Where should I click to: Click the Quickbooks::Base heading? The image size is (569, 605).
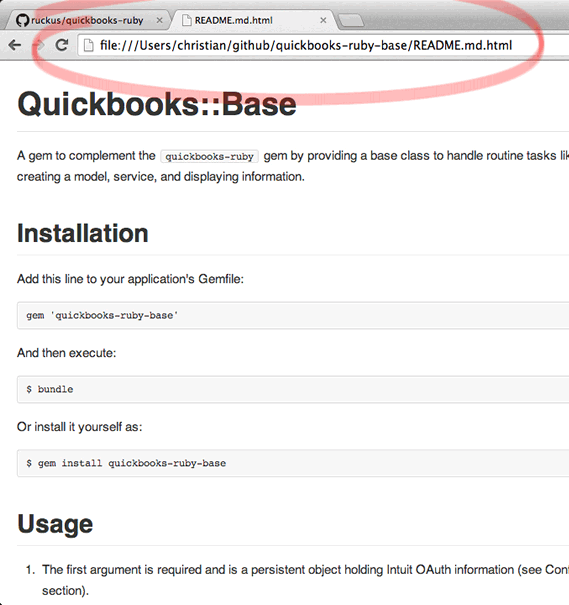(x=157, y=104)
